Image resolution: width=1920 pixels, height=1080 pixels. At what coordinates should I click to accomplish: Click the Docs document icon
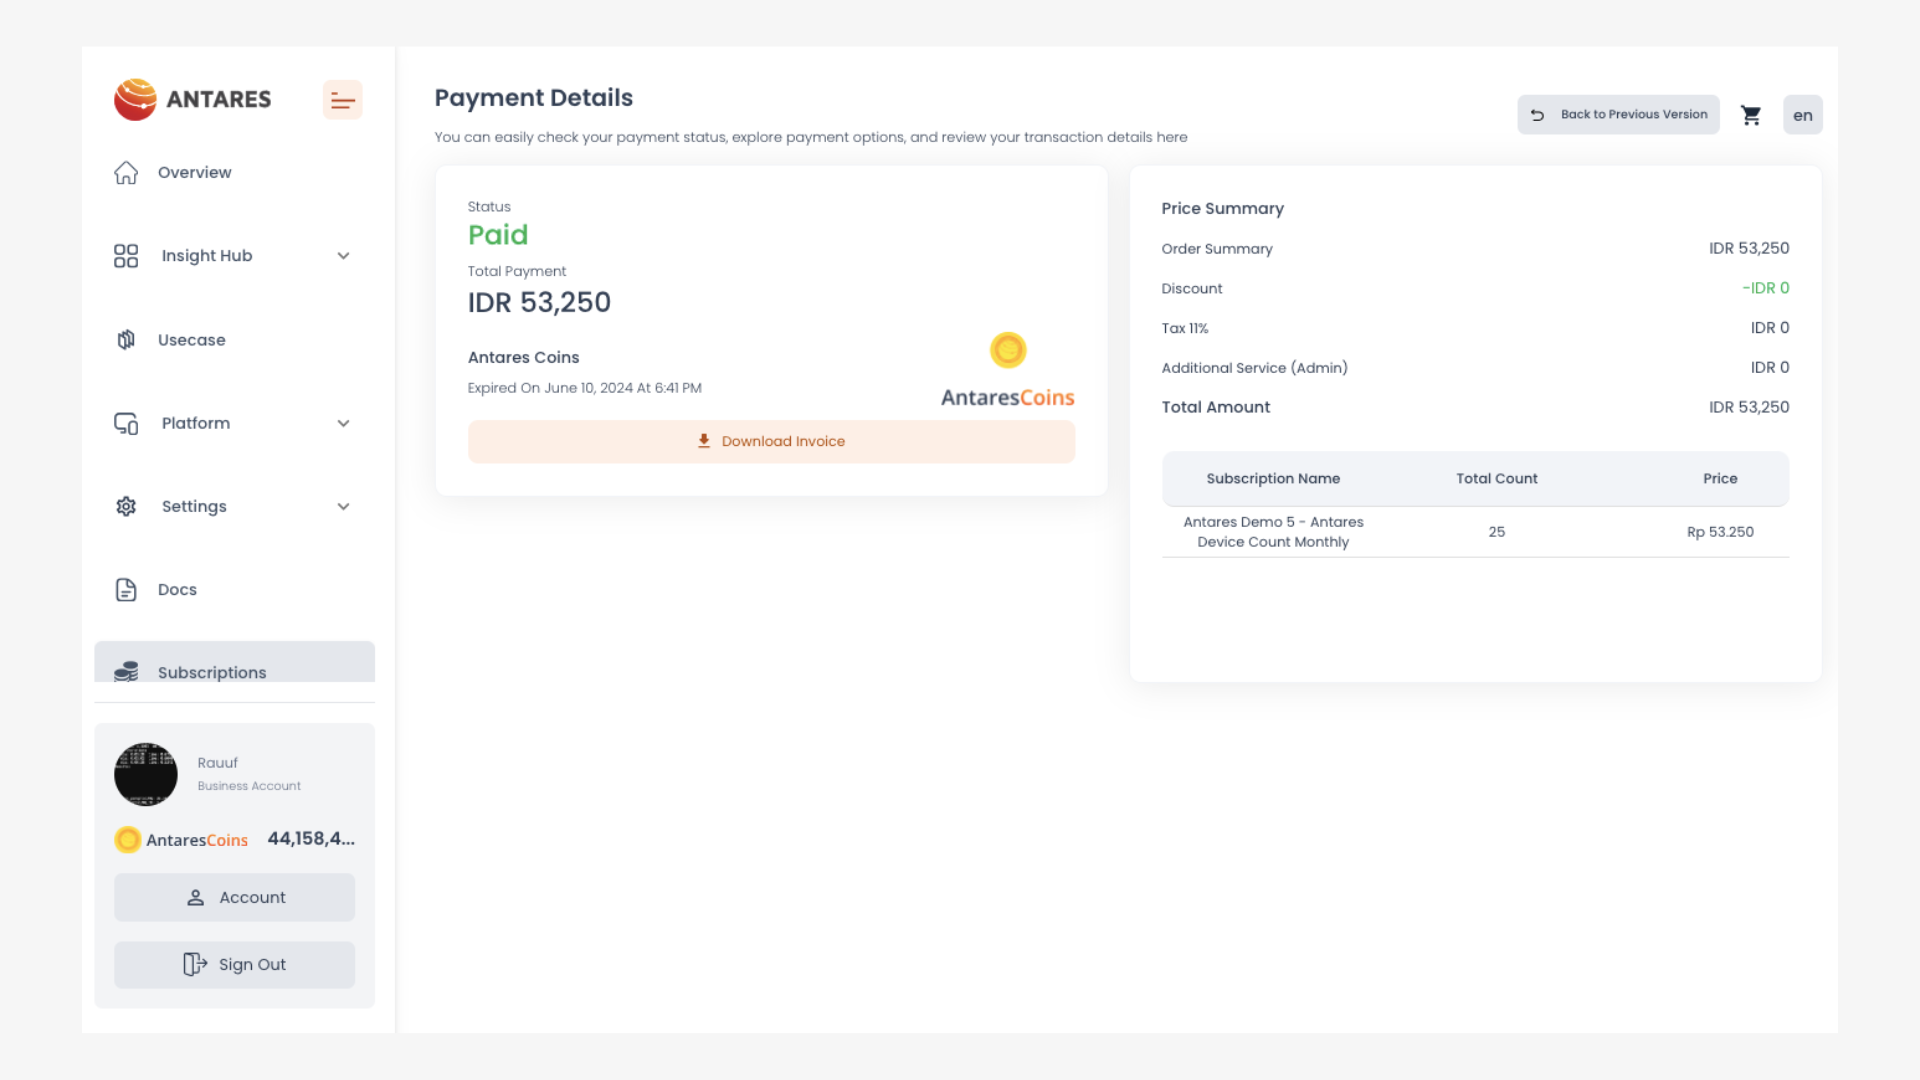[126, 590]
